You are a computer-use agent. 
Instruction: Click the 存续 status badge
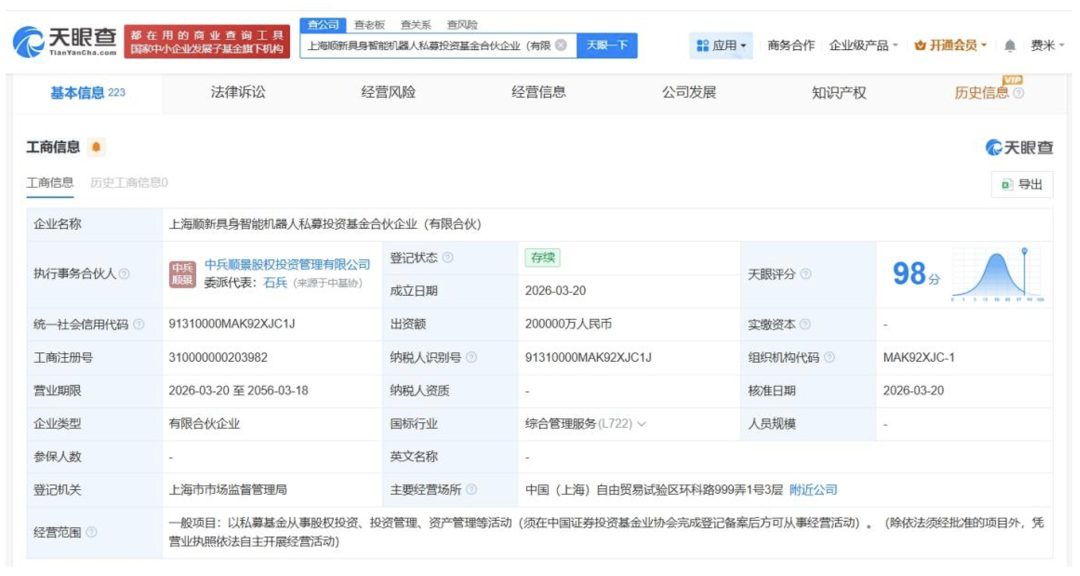(x=542, y=258)
